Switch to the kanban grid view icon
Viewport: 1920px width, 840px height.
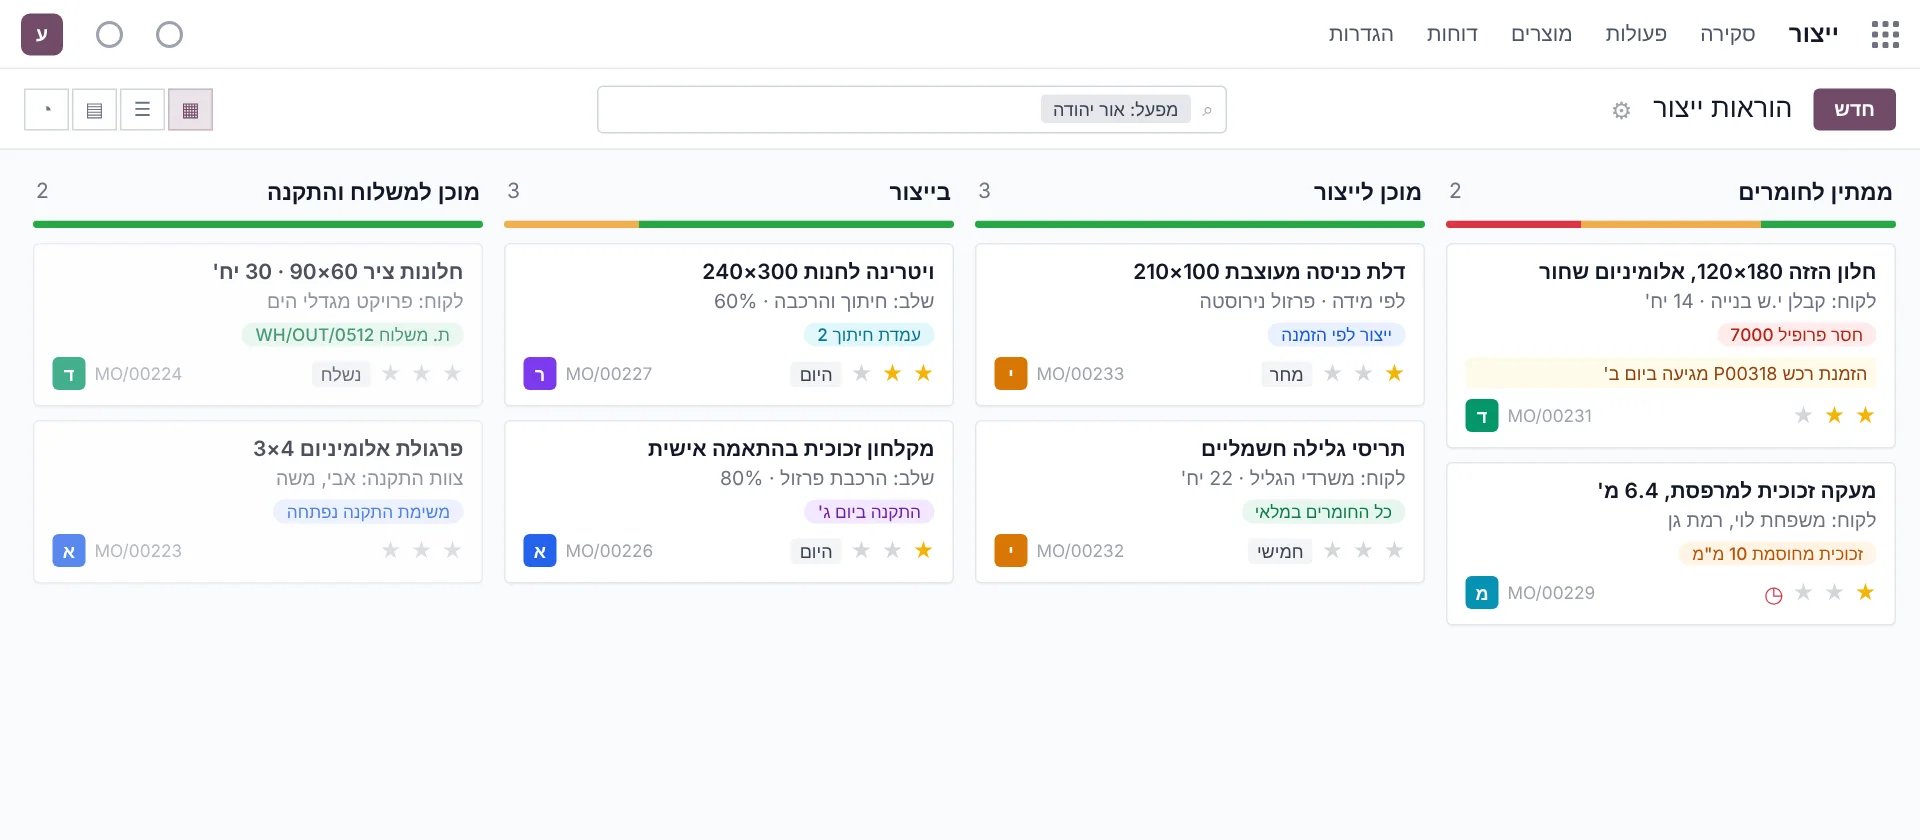[190, 110]
